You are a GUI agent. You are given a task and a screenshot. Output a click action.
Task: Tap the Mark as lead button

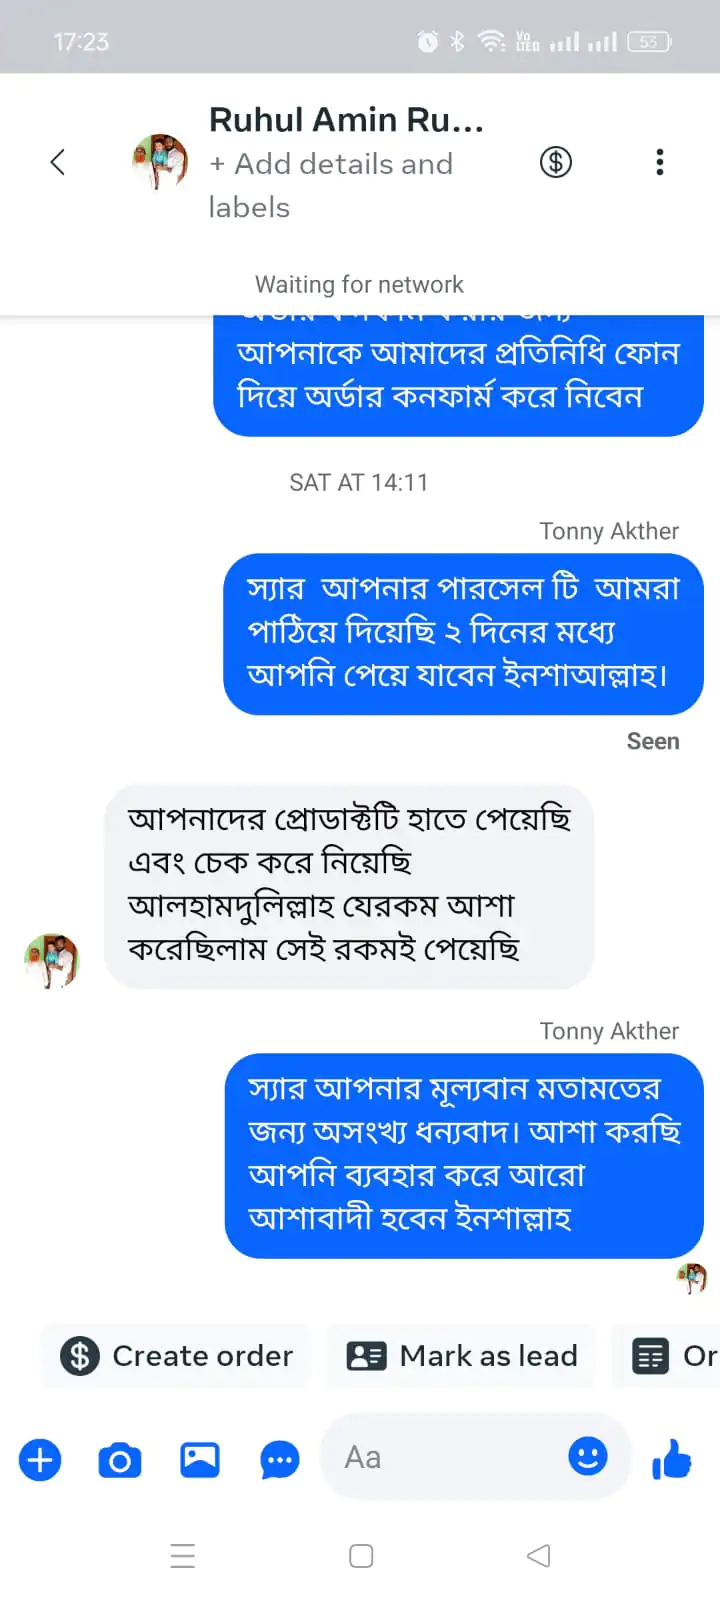coord(462,1356)
